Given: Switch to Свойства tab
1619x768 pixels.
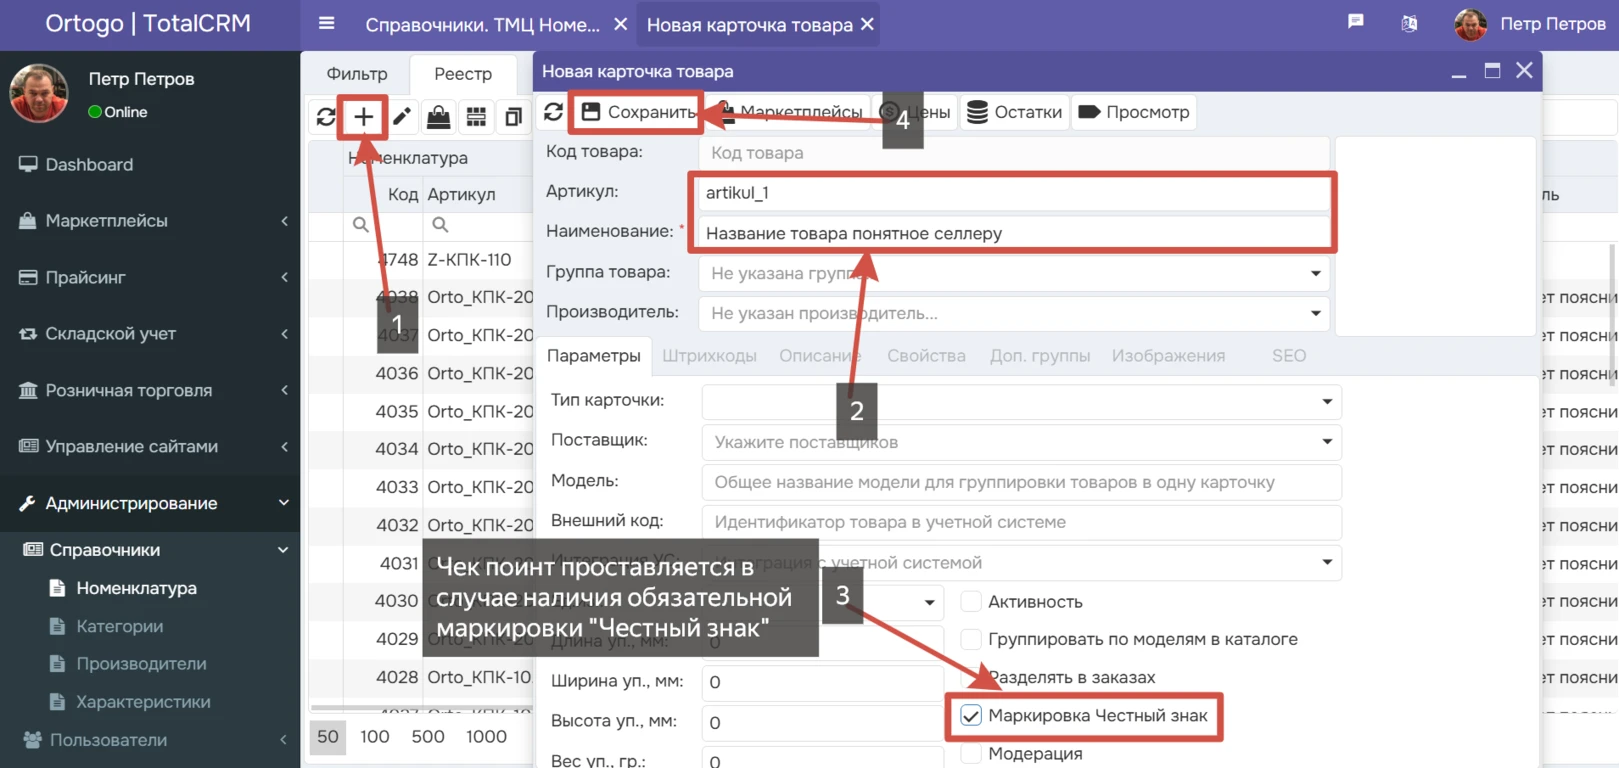Looking at the screenshot, I should [926, 356].
